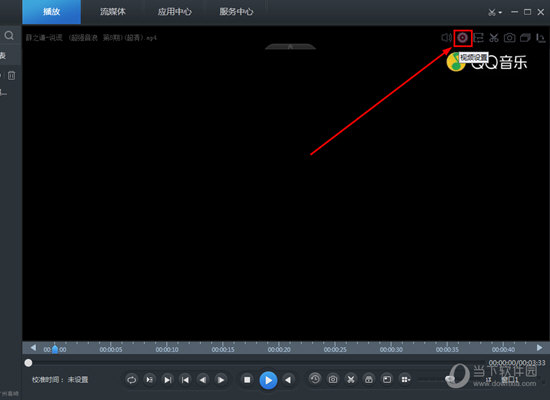Click the blue play button

(268, 380)
